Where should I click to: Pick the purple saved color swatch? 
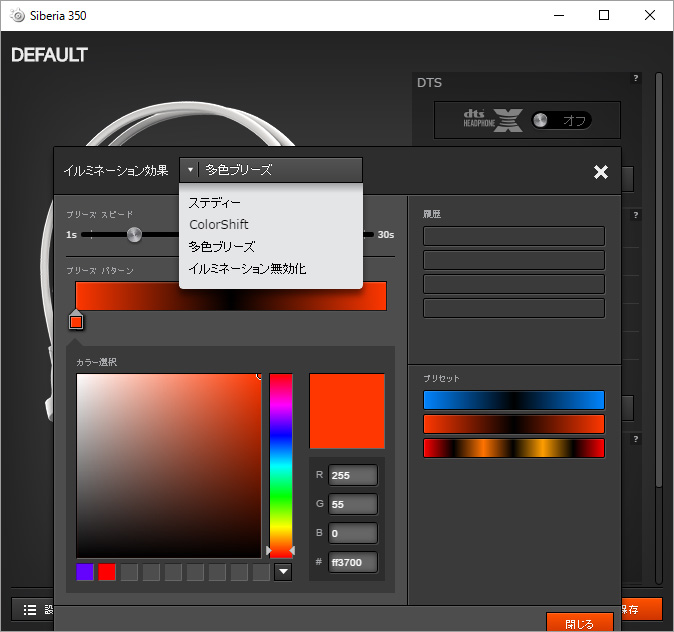point(85,572)
